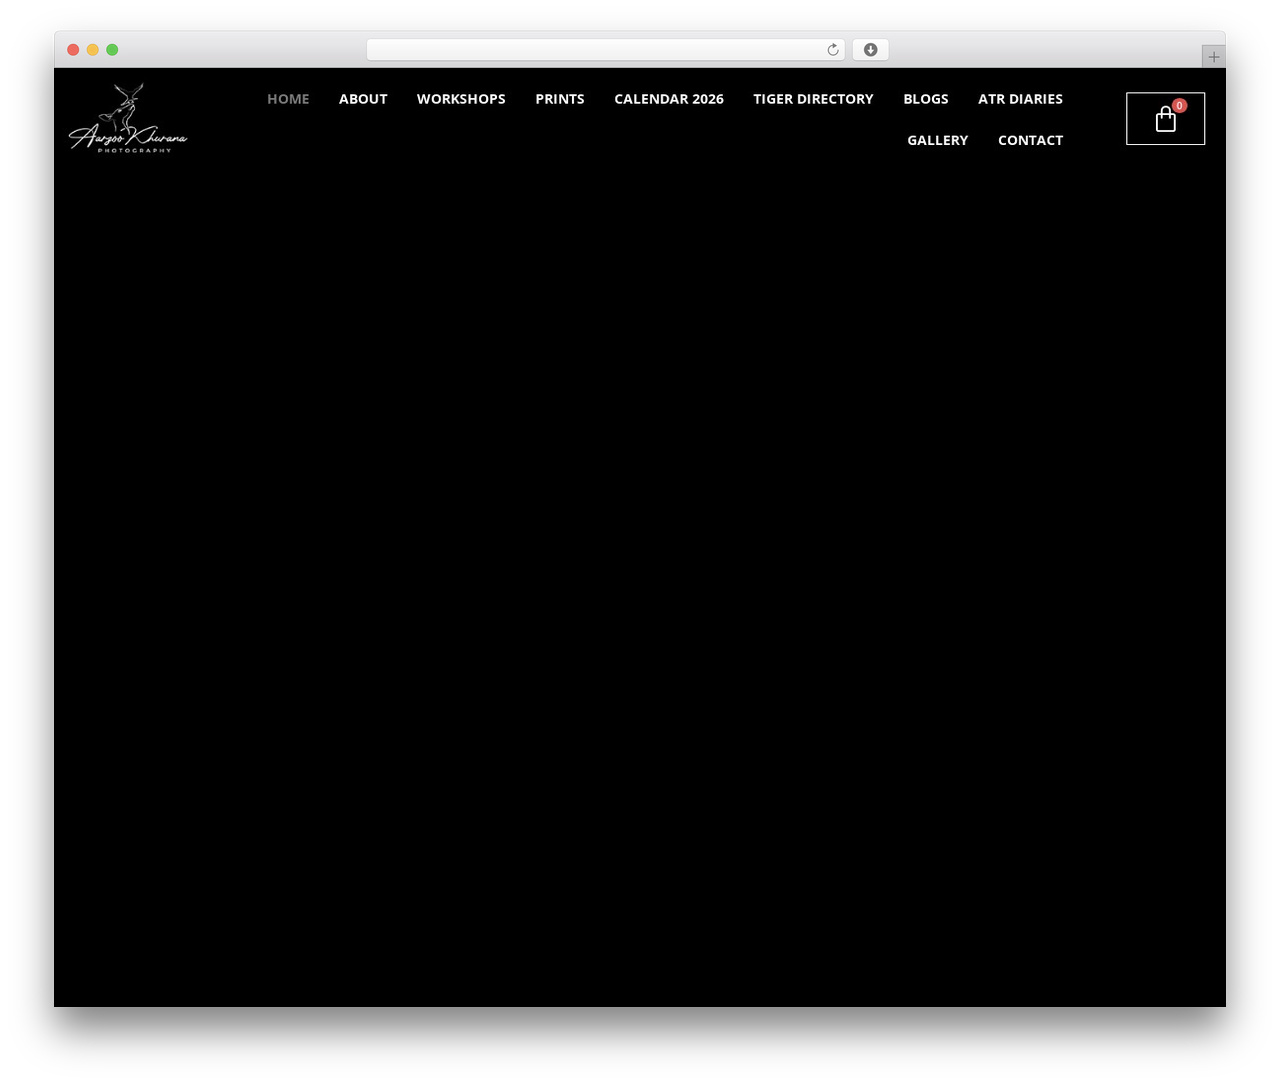Open the About page
This screenshot has width=1280, height=1084.
tap(363, 99)
